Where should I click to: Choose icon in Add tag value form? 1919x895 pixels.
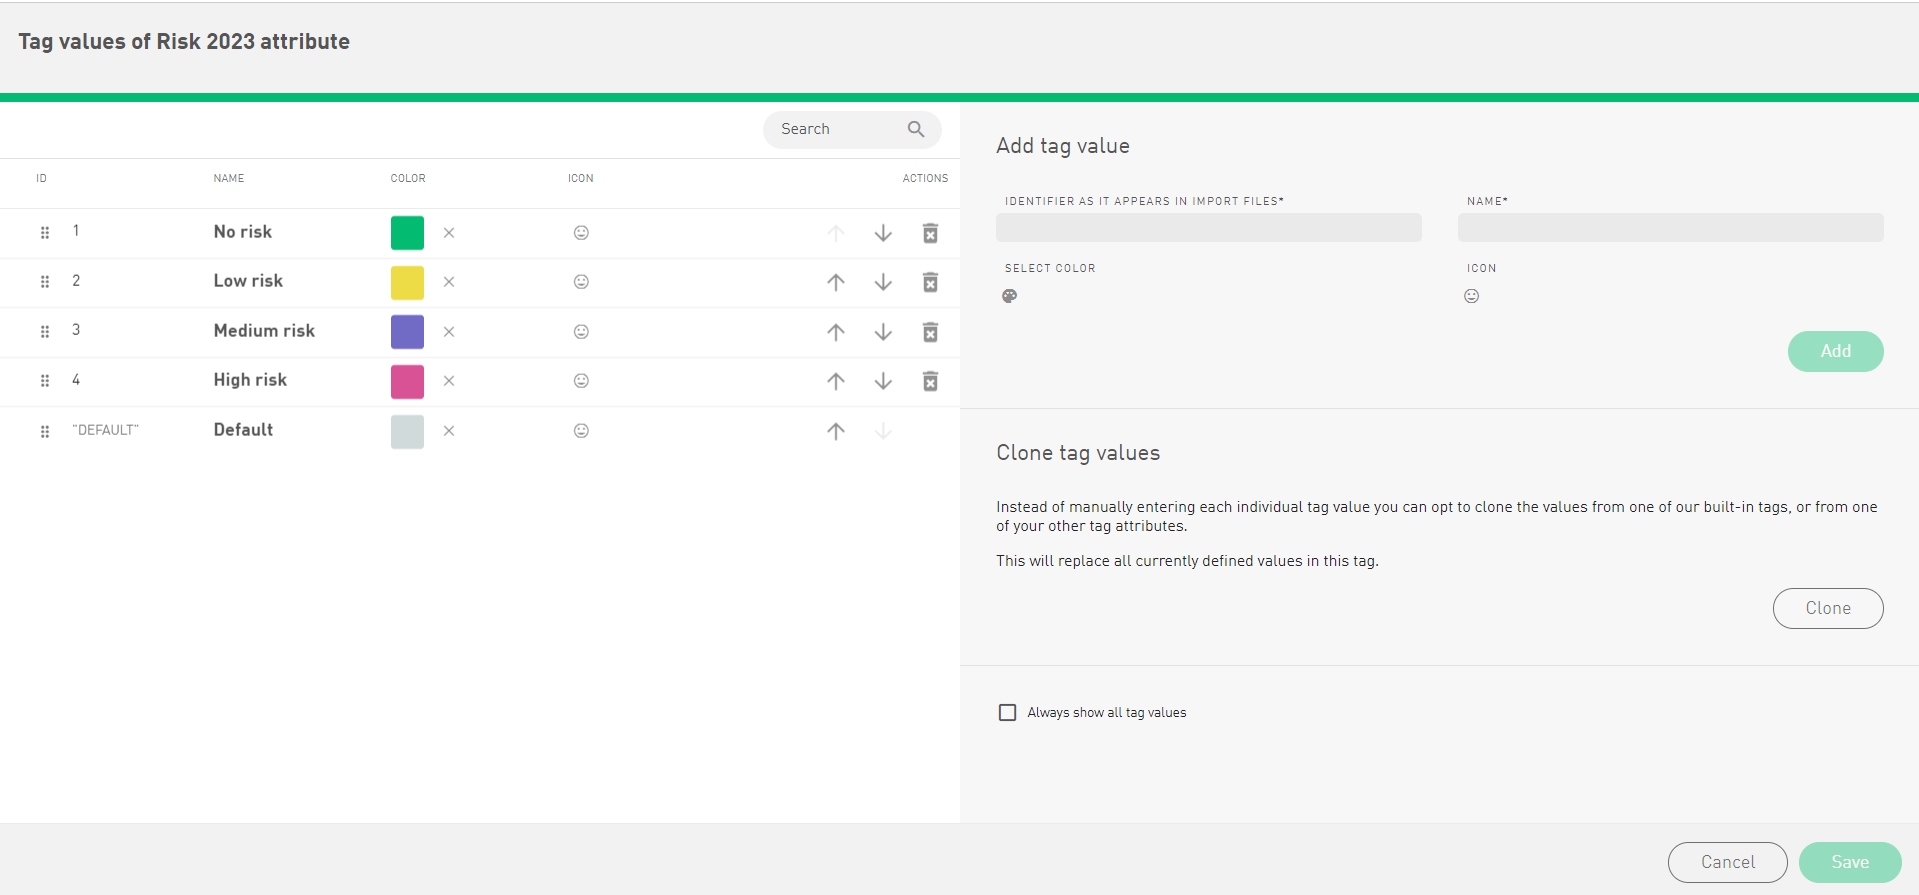tap(1471, 296)
